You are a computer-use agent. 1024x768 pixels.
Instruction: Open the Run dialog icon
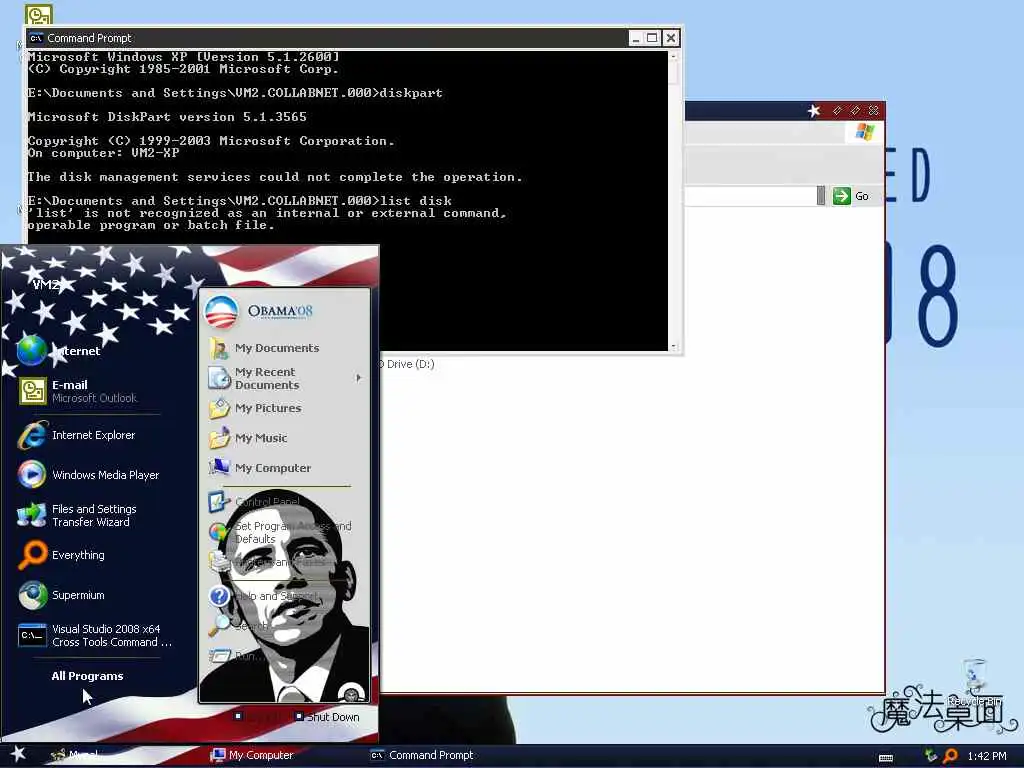219,655
